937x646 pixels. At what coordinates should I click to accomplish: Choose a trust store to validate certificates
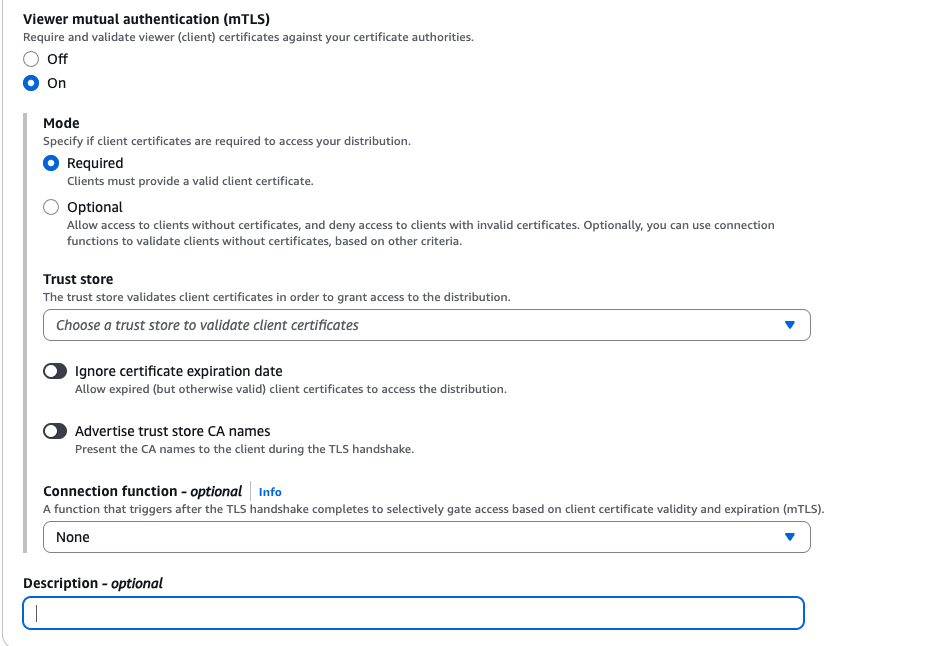pyautogui.click(x=426, y=324)
